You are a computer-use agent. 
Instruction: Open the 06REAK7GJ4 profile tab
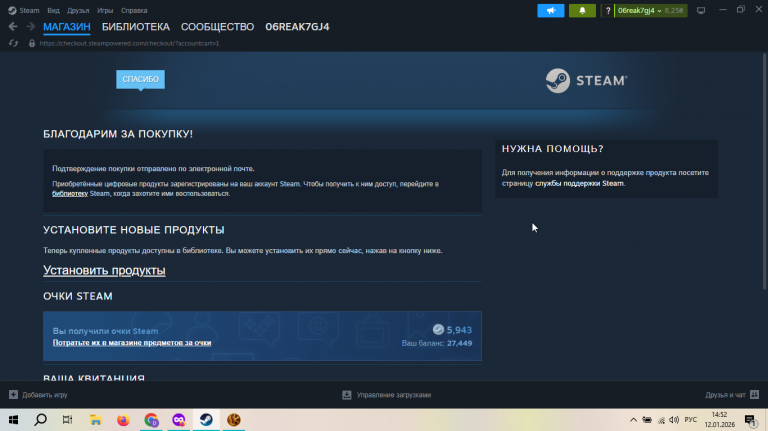pos(297,27)
